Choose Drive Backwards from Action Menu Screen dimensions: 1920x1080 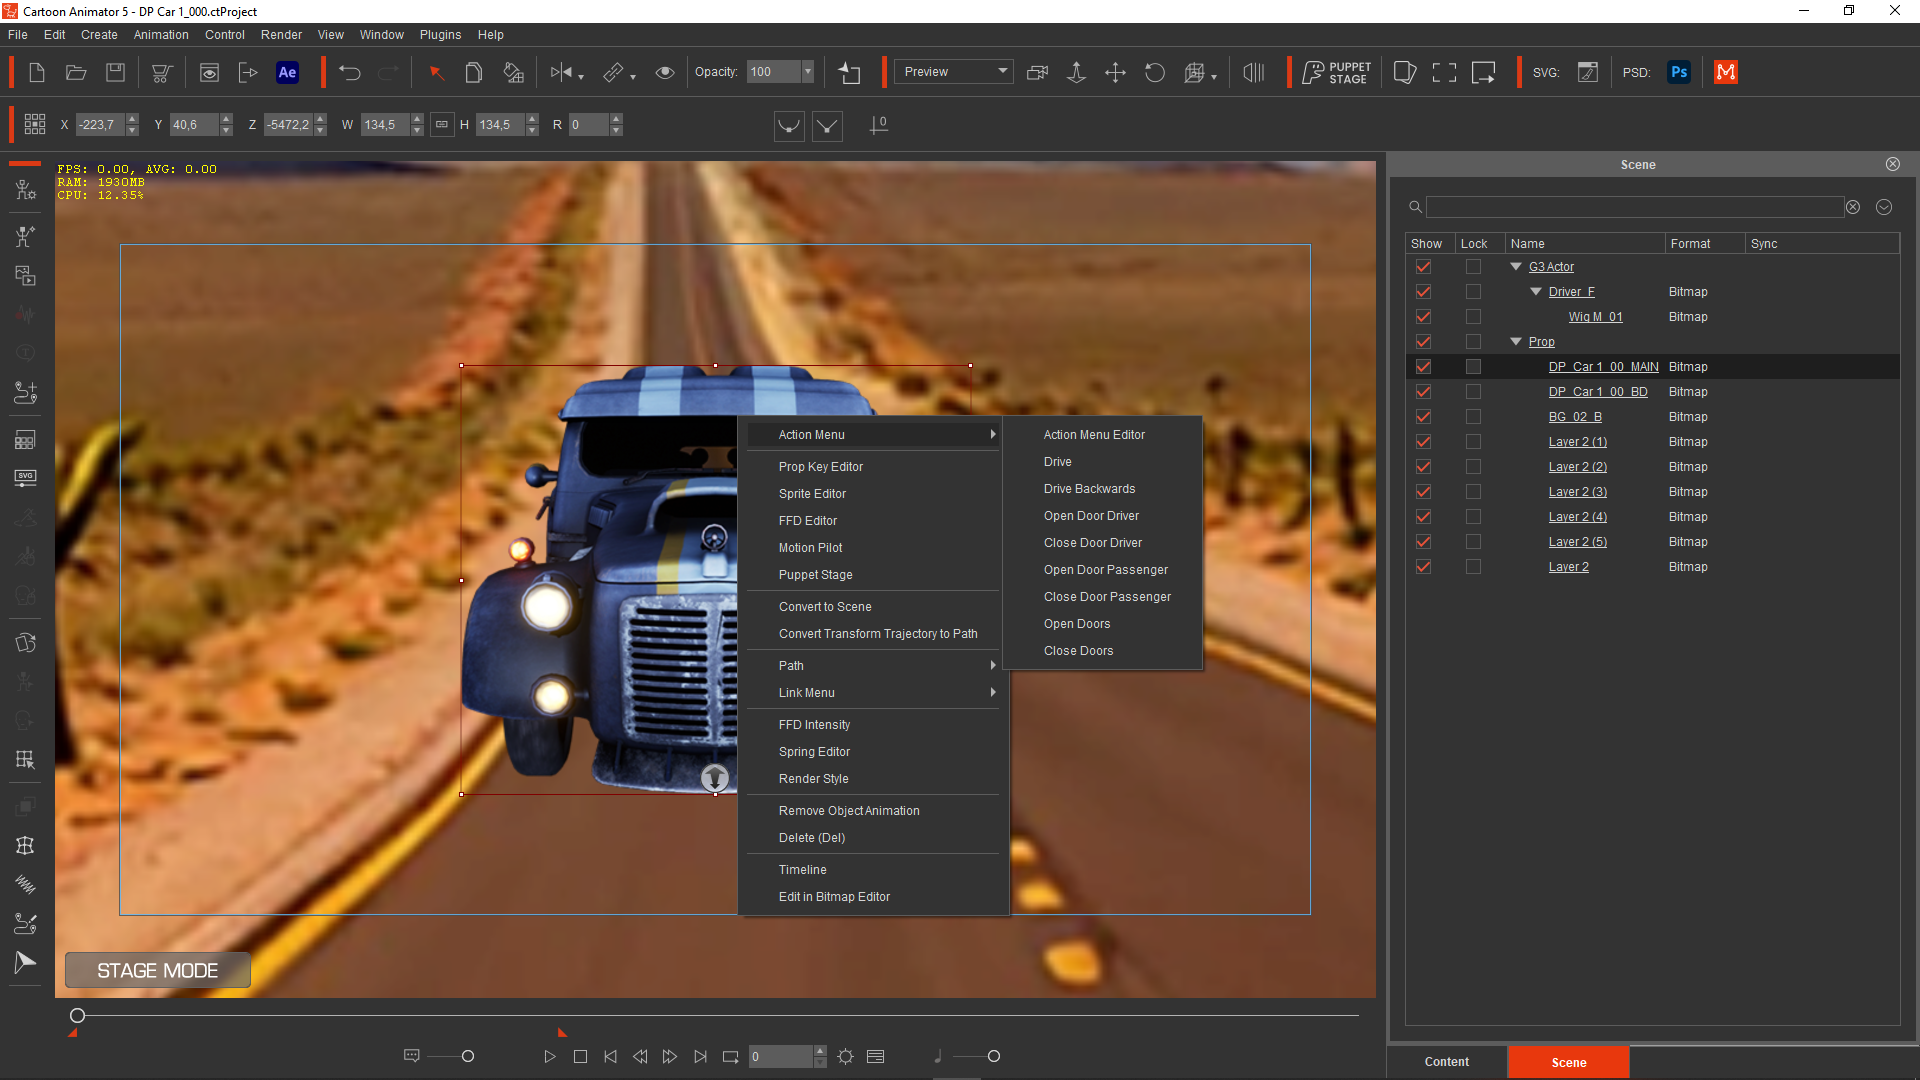click(1089, 489)
